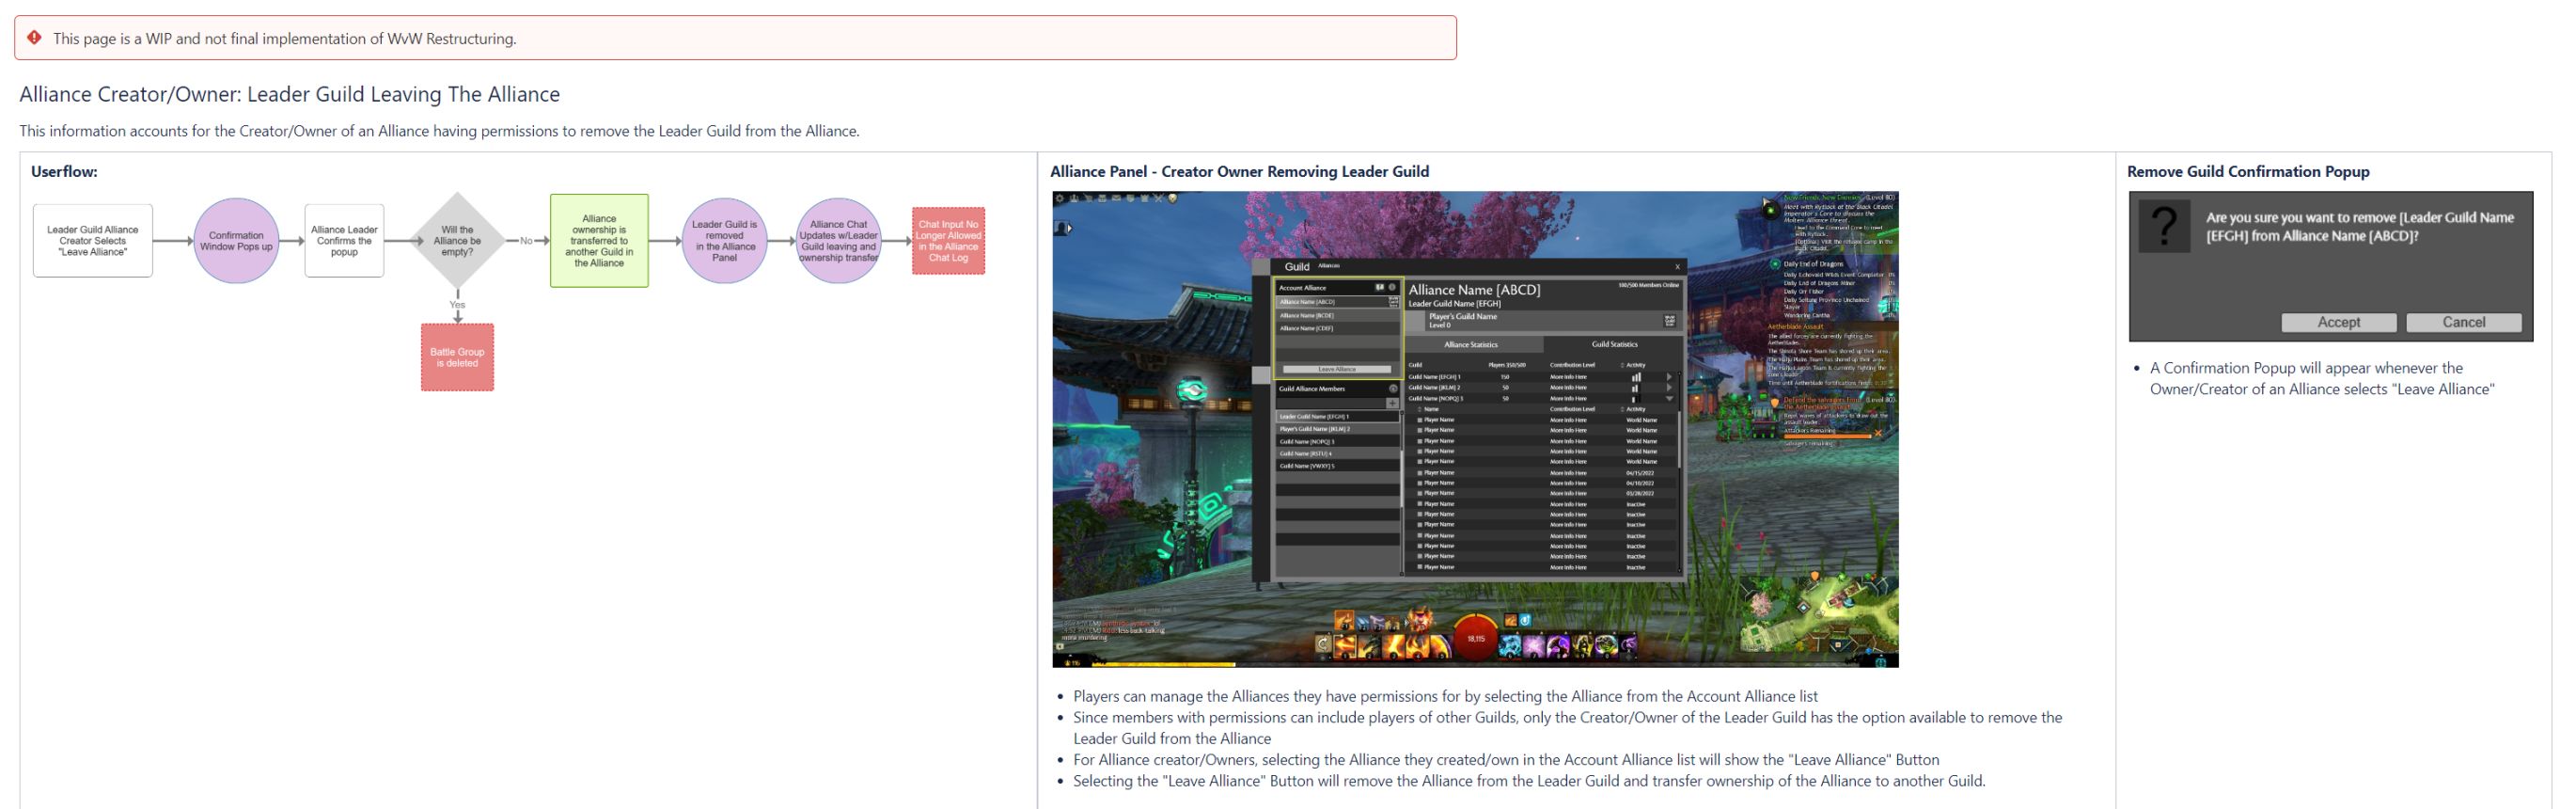Sort guilds by the upper Activity column header
The width and height of the screenshot is (2576, 809).
tap(1634, 365)
